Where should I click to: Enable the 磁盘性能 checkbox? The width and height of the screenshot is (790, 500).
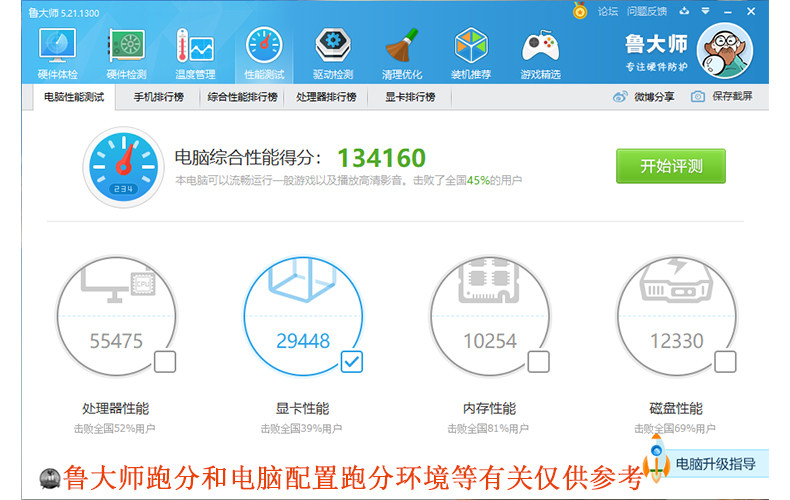tap(726, 361)
